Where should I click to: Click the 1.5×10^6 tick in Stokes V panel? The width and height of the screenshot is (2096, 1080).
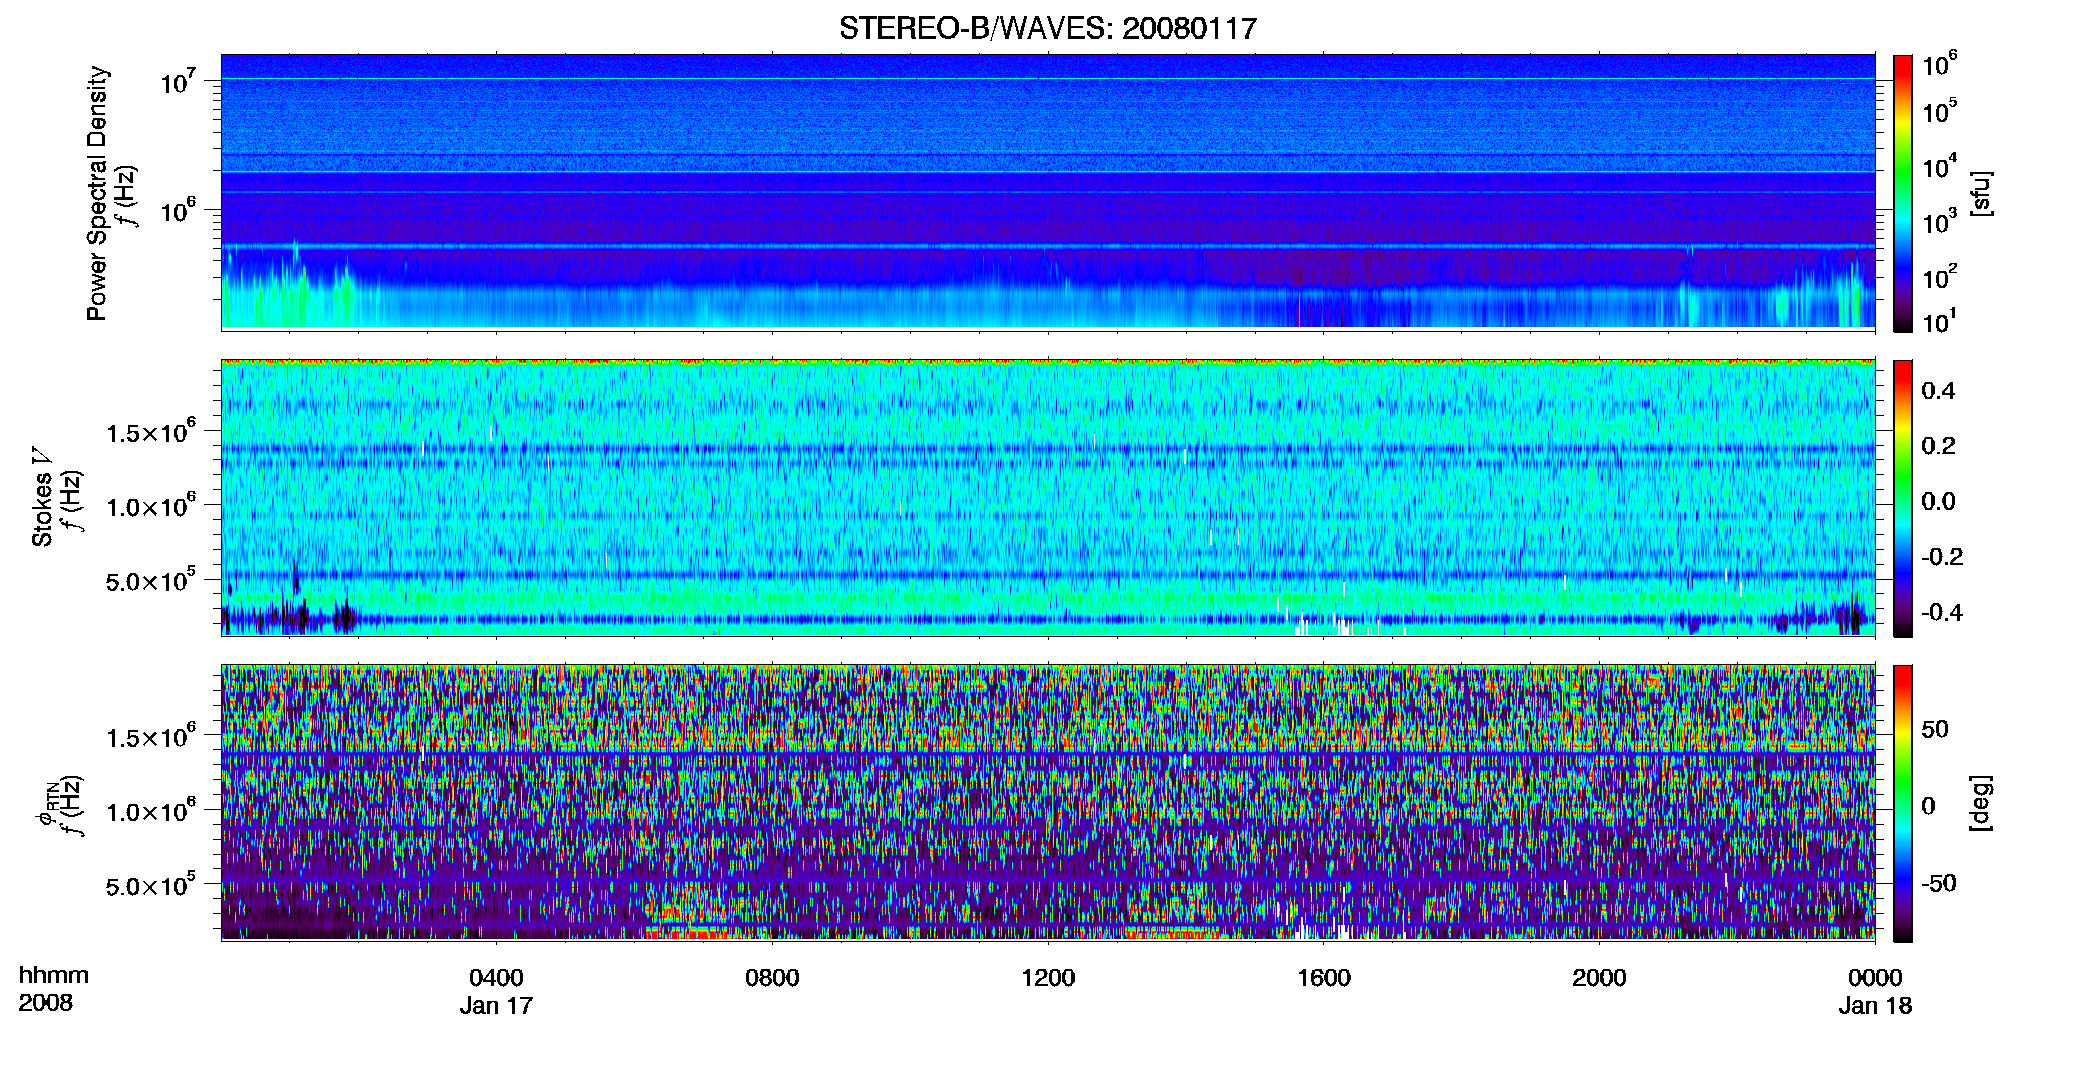151,432
